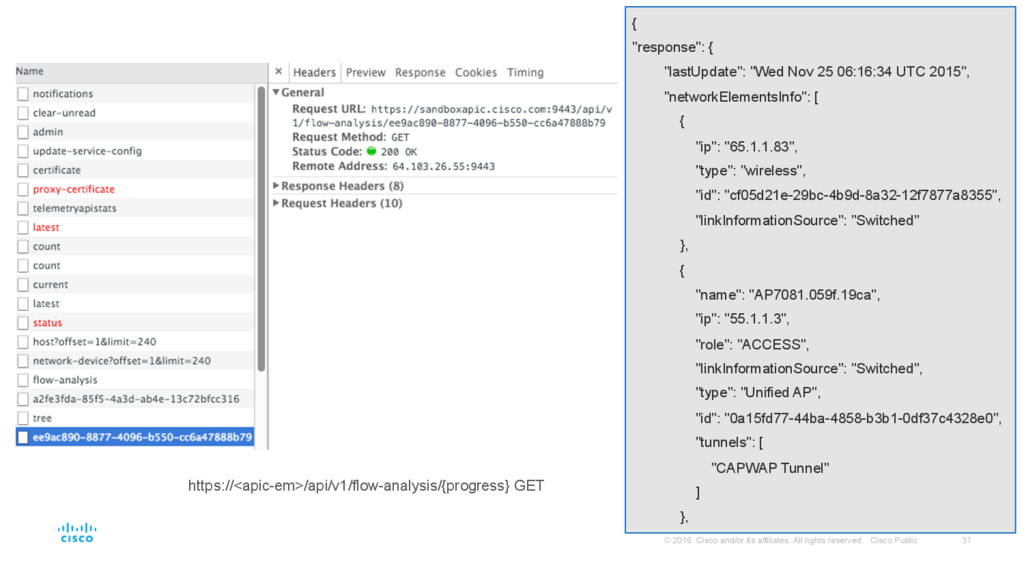Check the box next to status

[x=23, y=323]
